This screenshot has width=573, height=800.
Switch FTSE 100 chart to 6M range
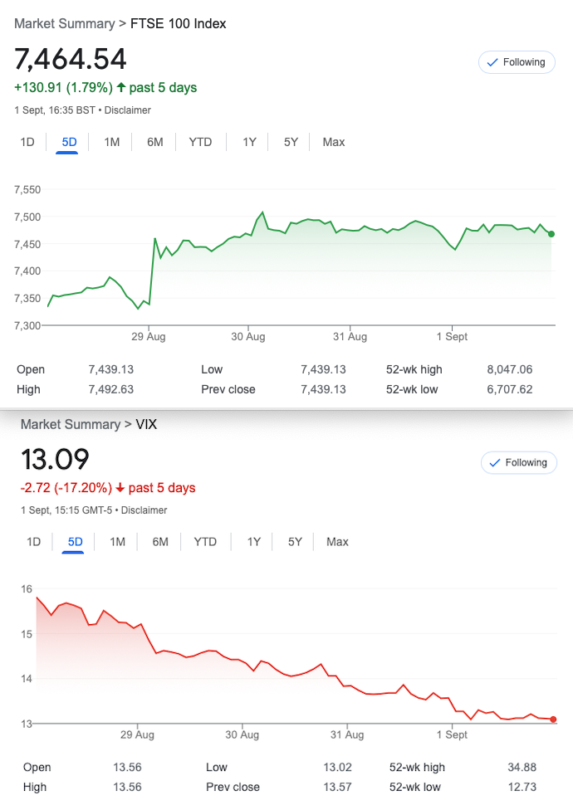tap(155, 142)
